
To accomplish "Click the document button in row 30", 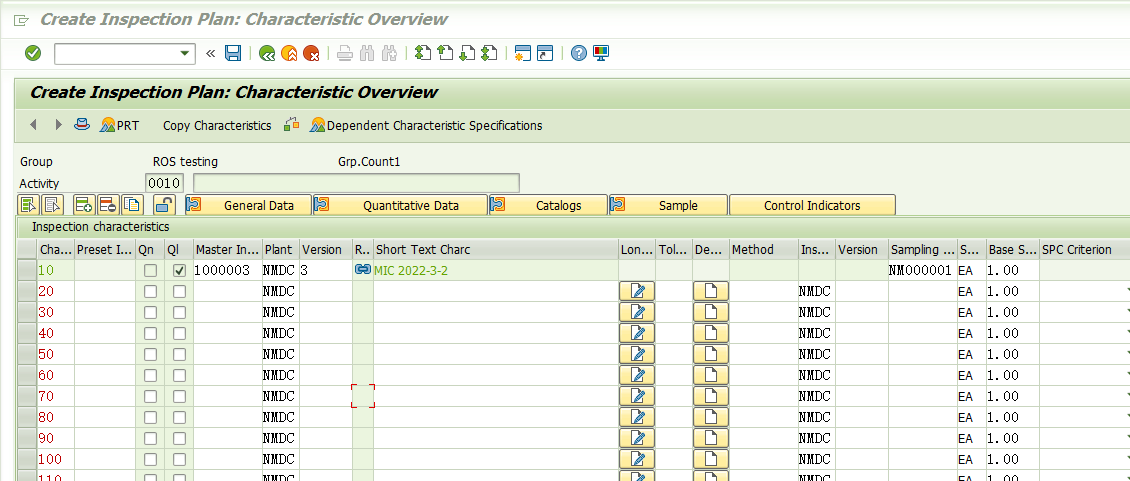I will (711, 312).
